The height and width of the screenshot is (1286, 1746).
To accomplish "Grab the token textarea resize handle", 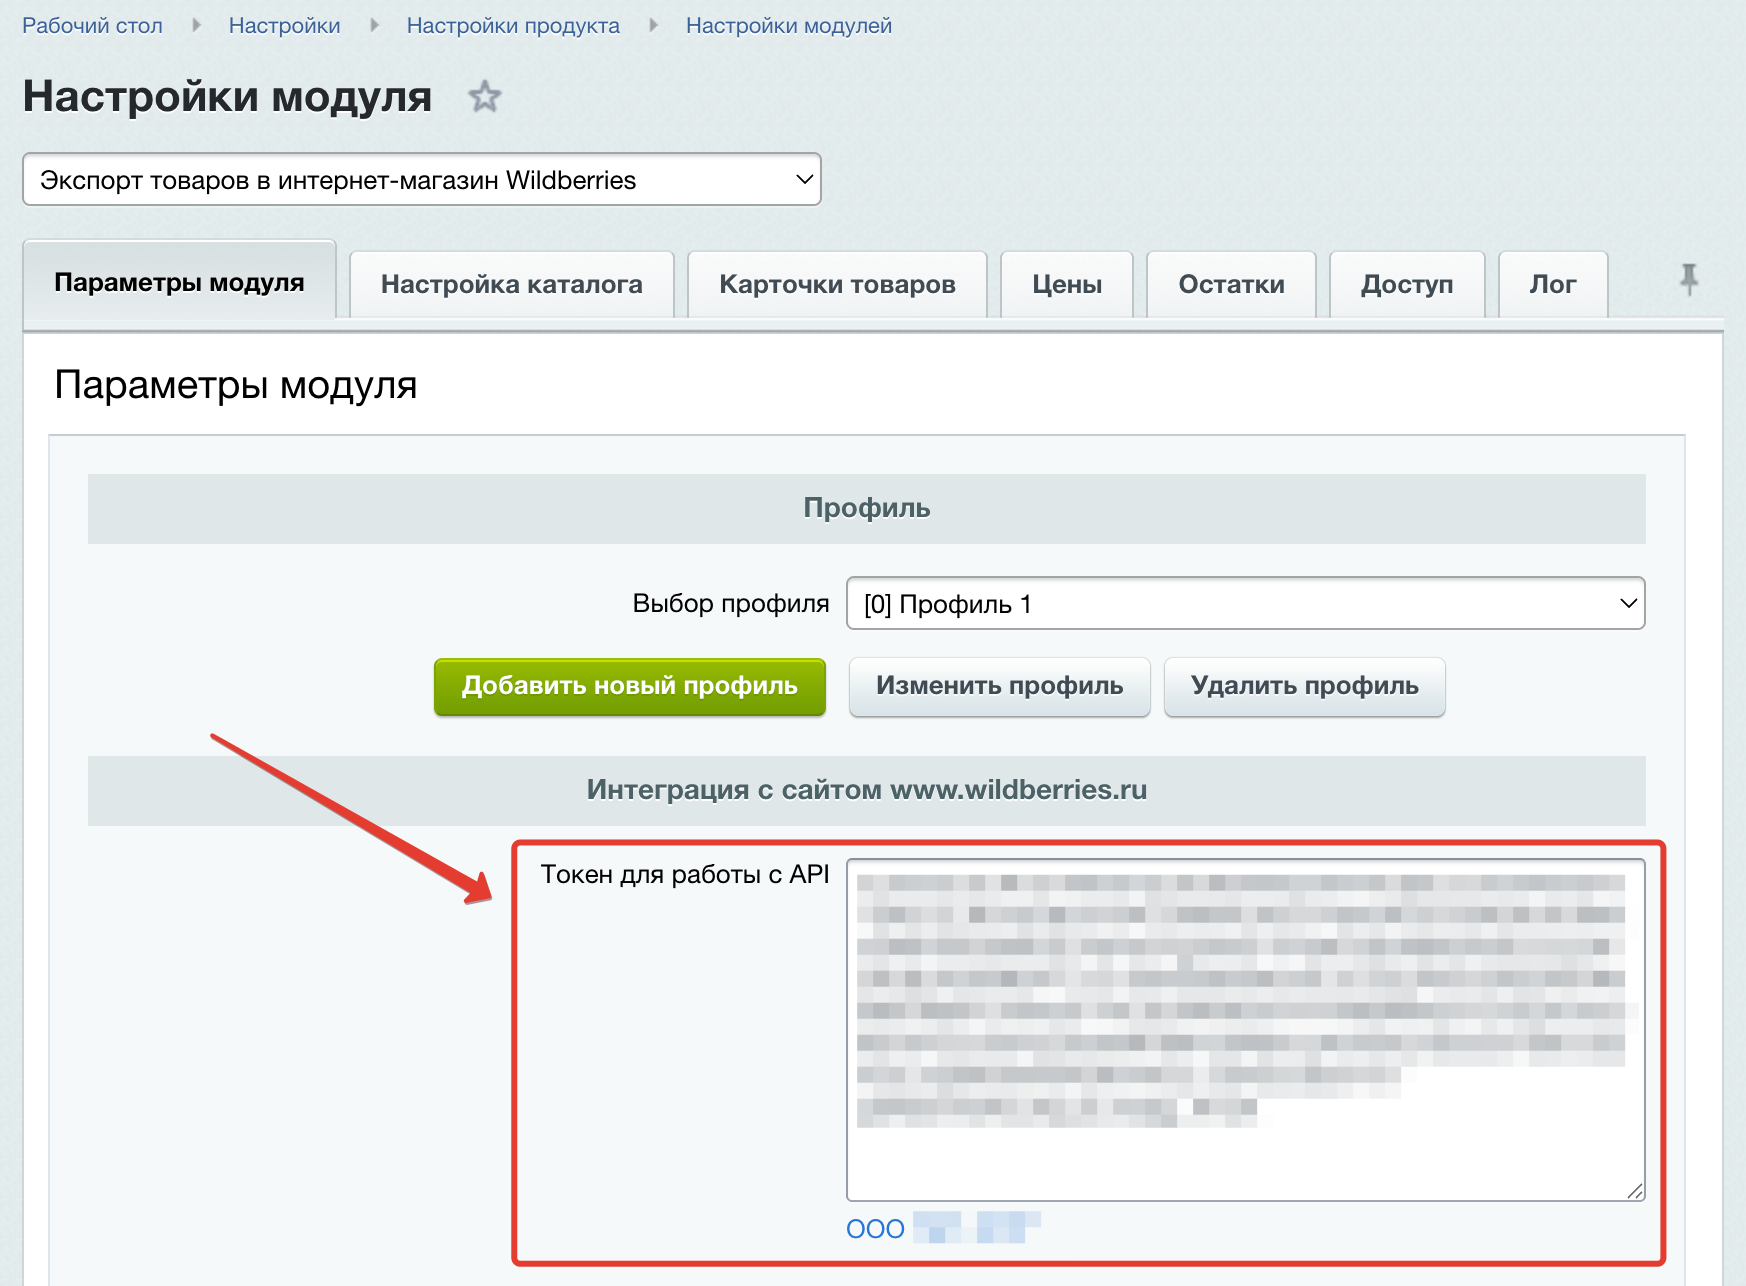I will (1635, 1191).
